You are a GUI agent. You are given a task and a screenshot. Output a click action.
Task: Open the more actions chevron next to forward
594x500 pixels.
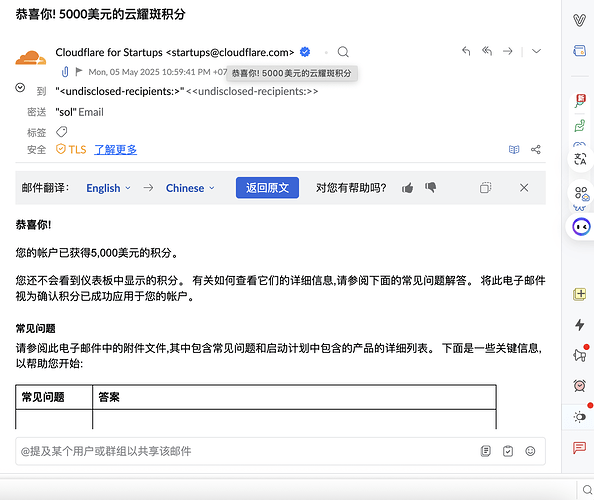coord(536,51)
